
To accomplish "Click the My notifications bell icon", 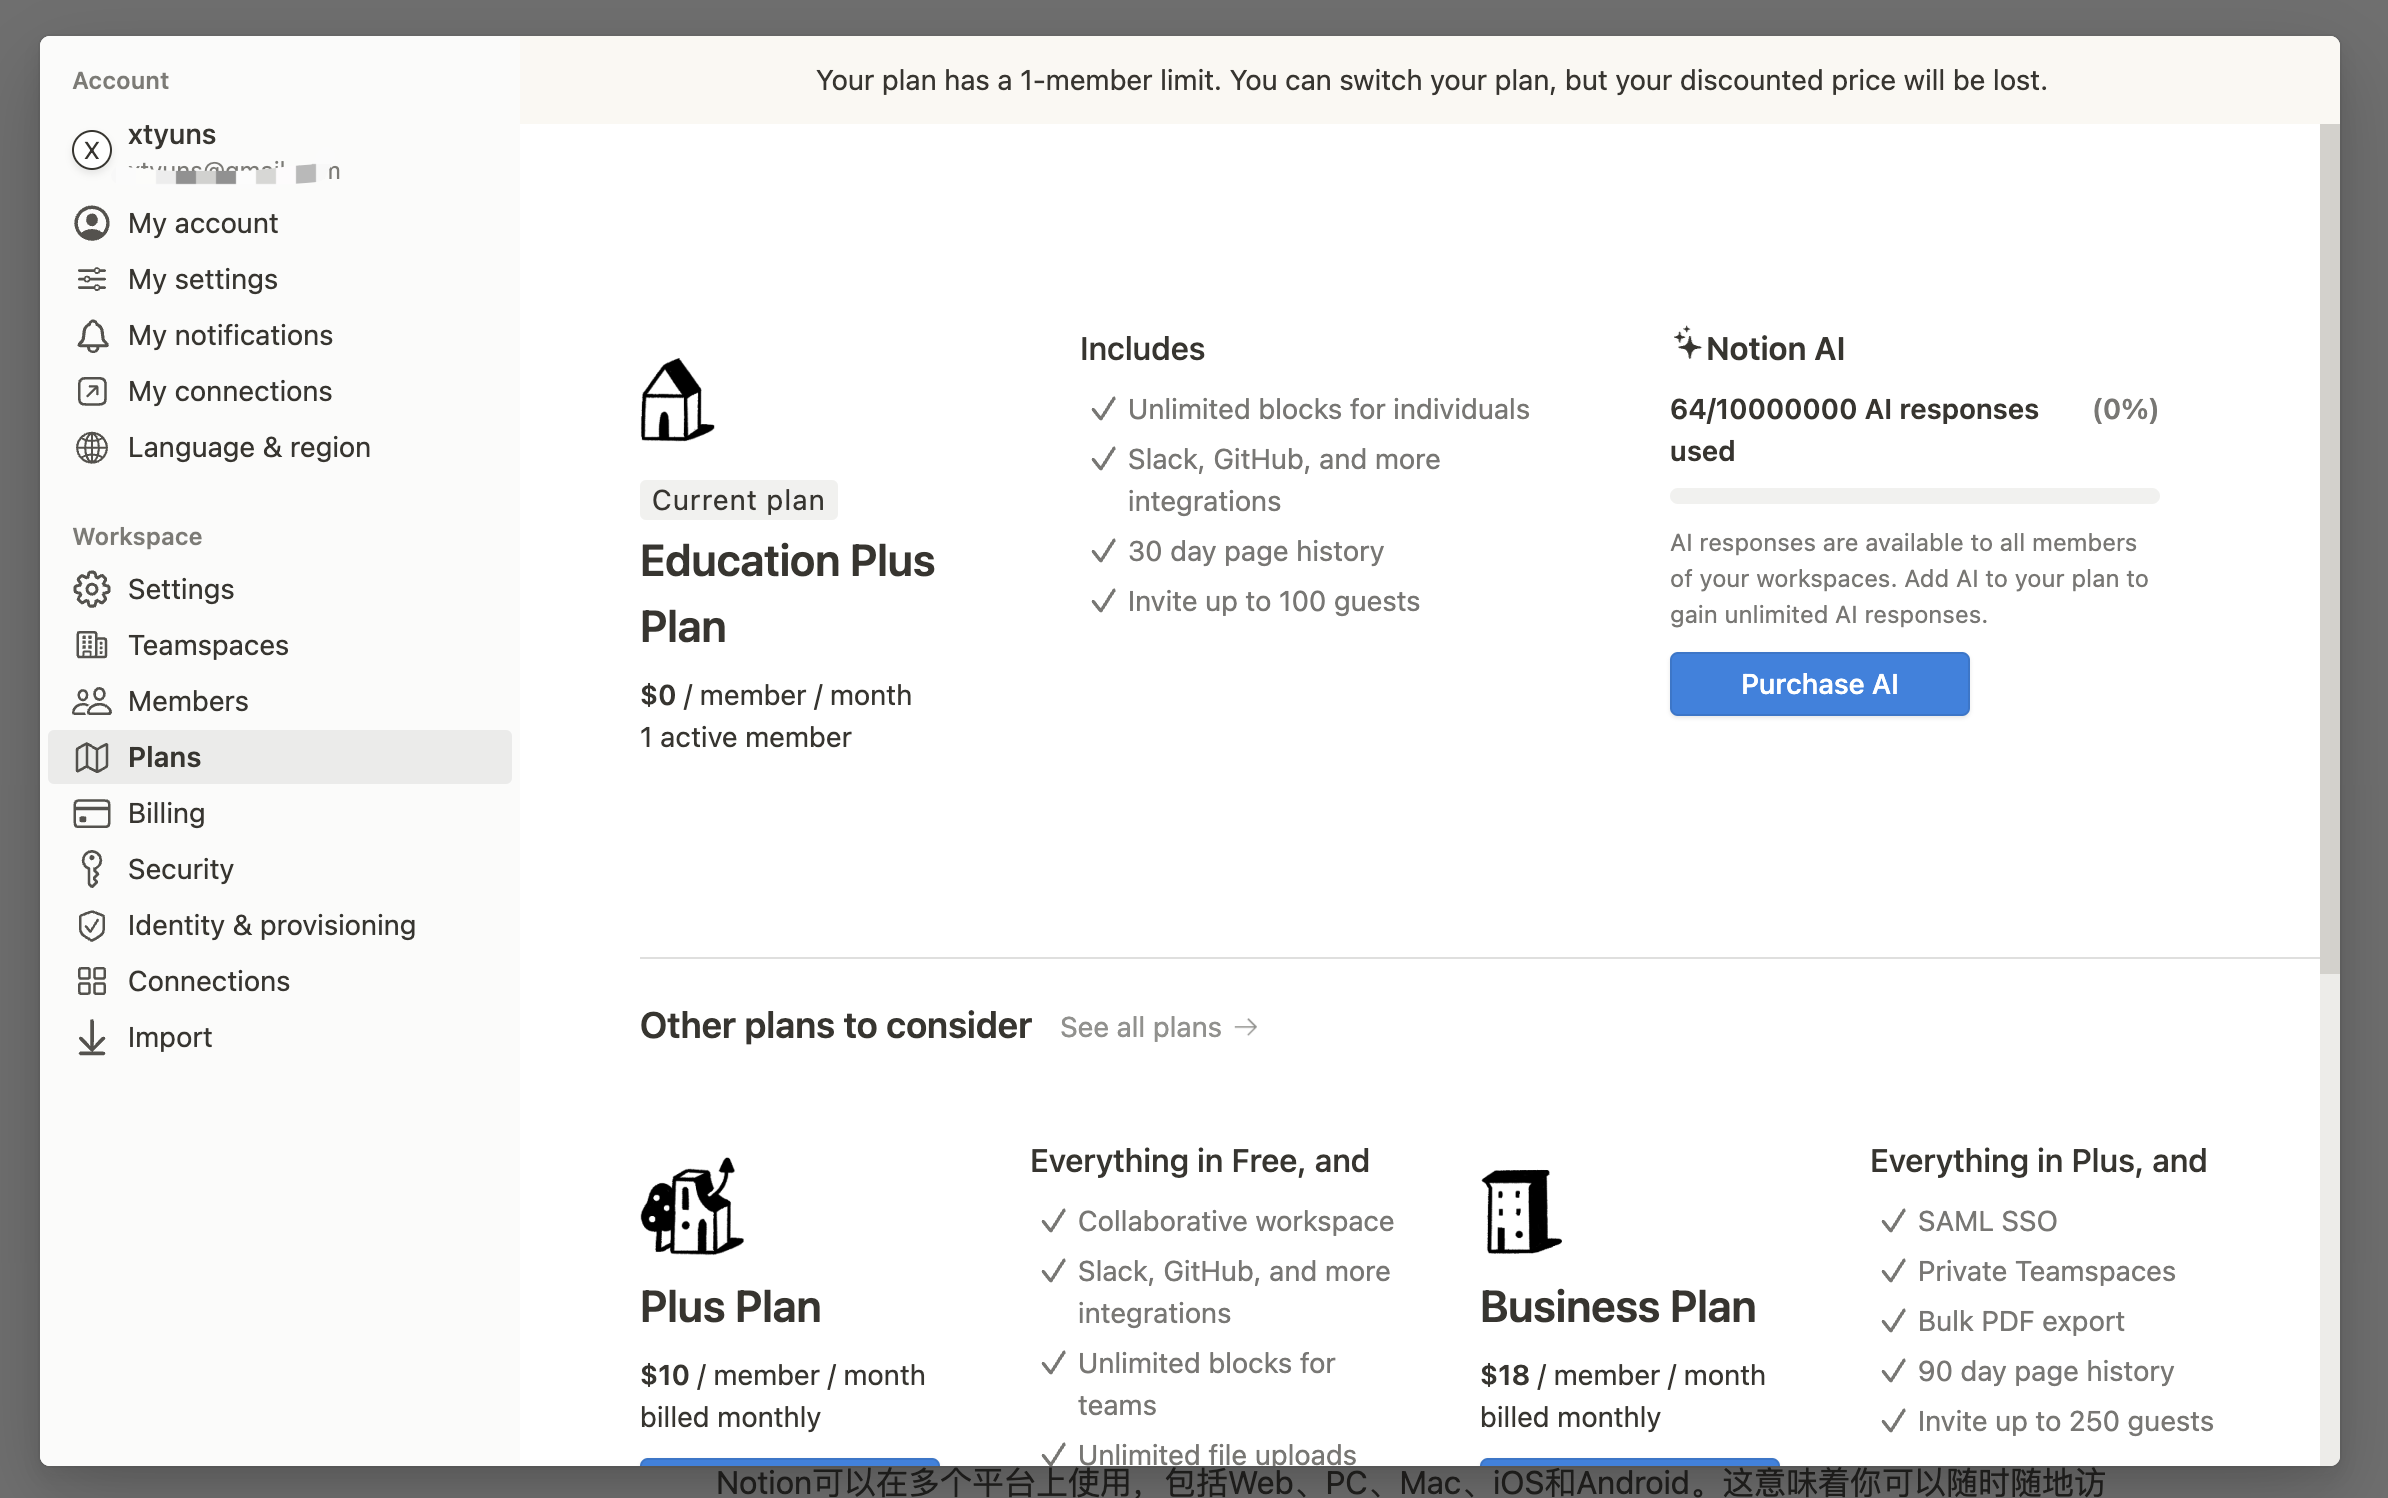I will (x=92, y=335).
